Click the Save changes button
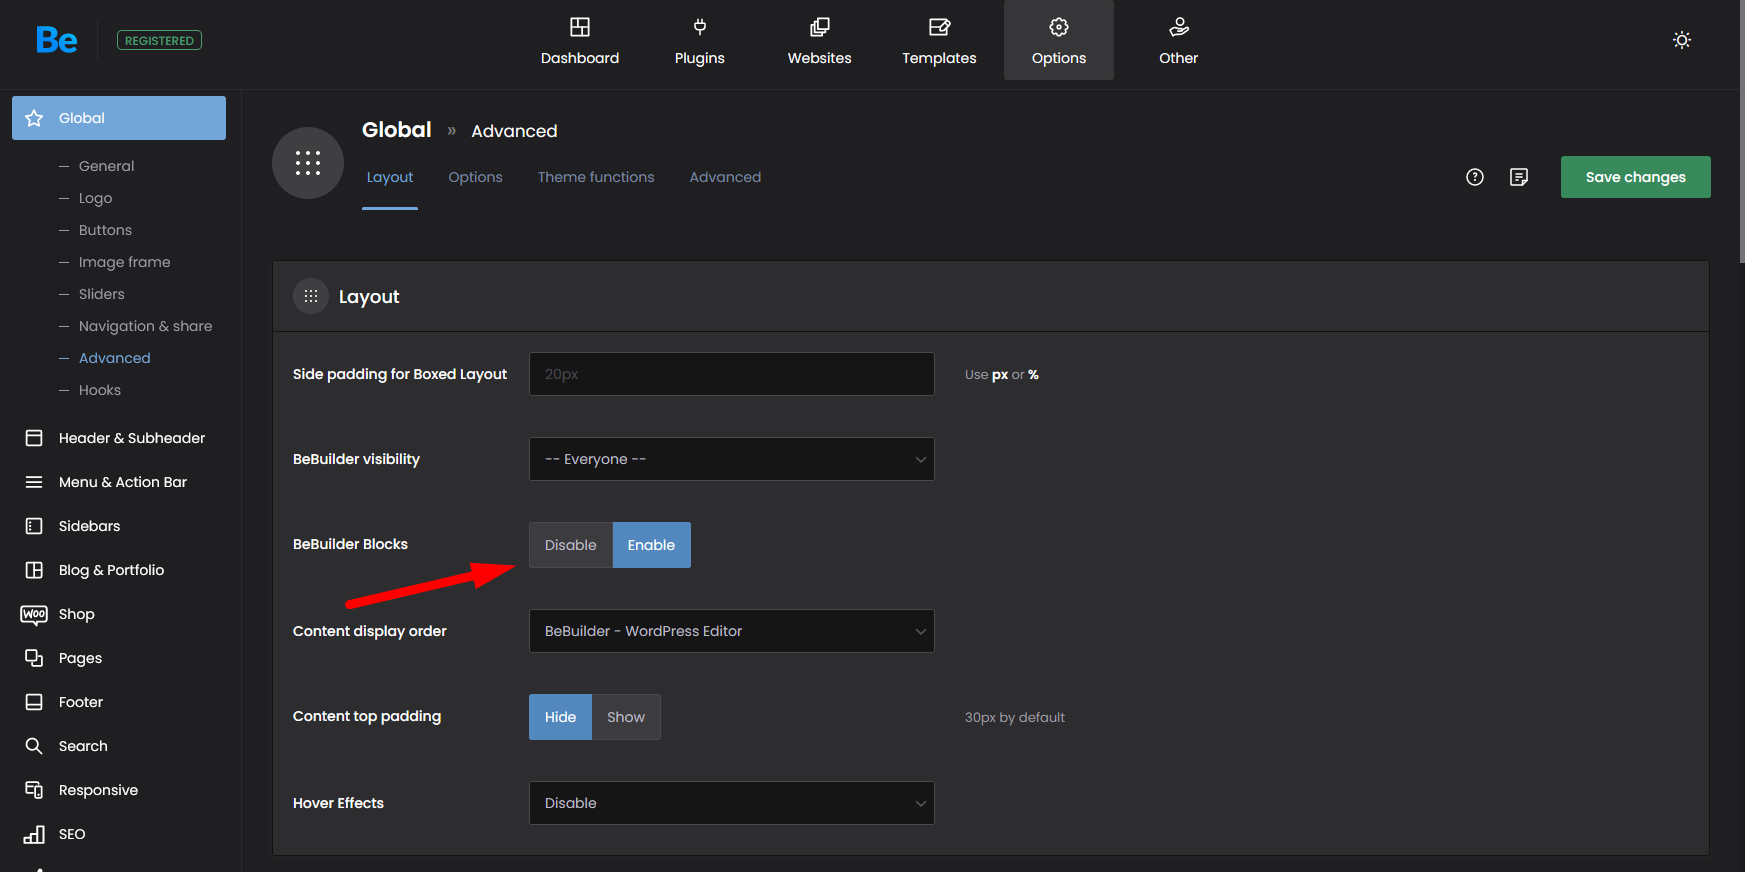This screenshot has width=1745, height=872. [1636, 177]
